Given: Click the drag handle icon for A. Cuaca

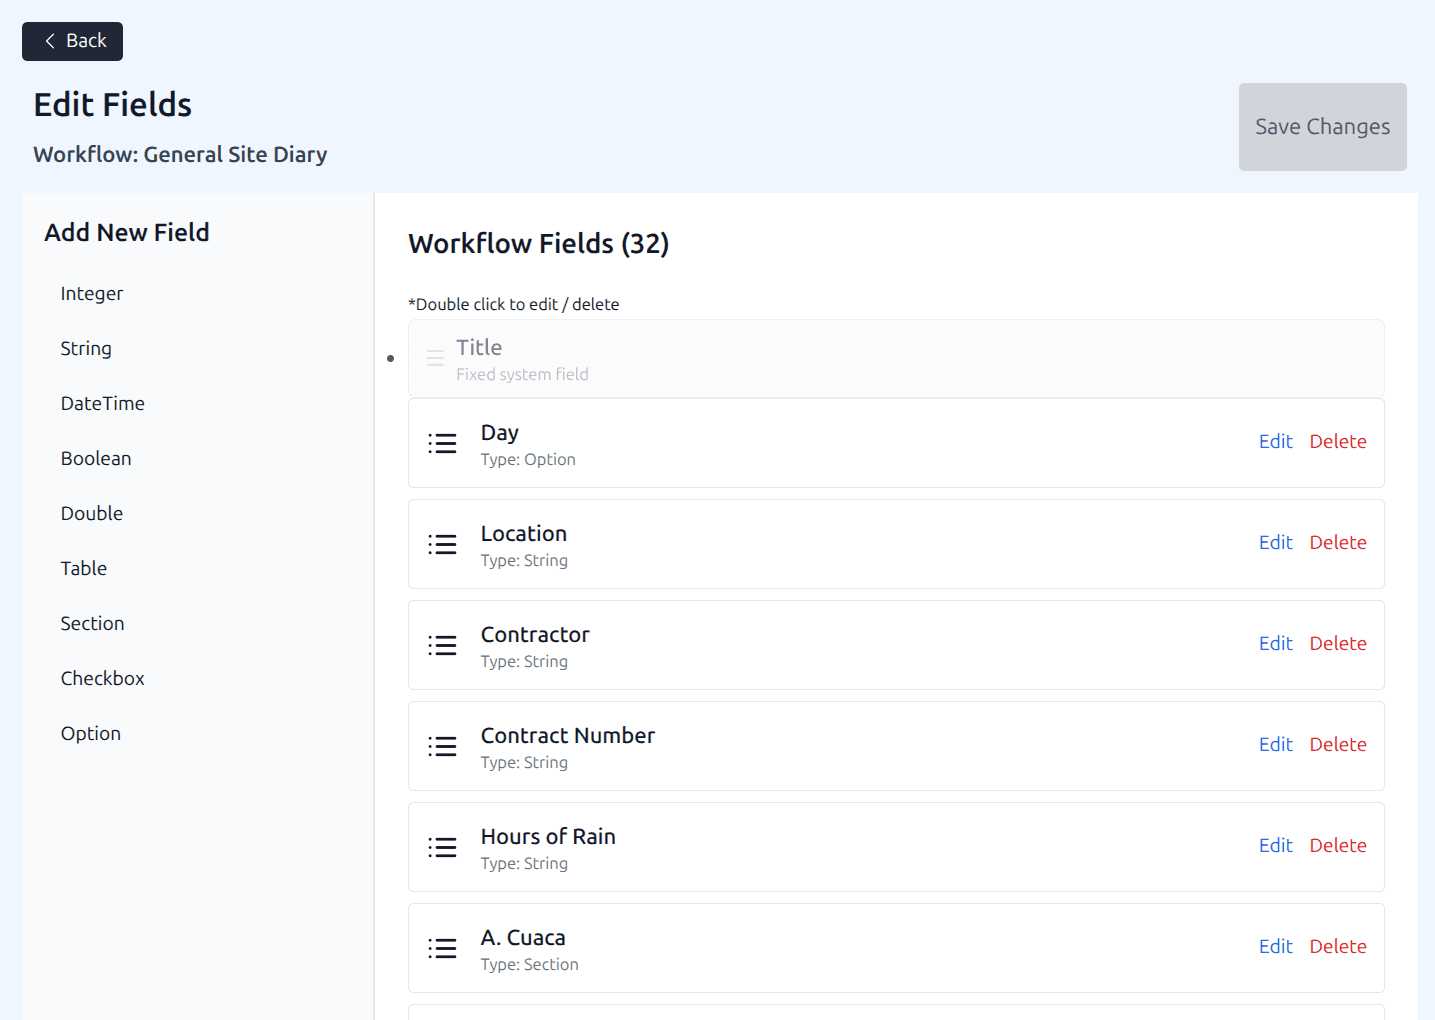Looking at the screenshot, I should pyautogui.click(x=442, y=948).
